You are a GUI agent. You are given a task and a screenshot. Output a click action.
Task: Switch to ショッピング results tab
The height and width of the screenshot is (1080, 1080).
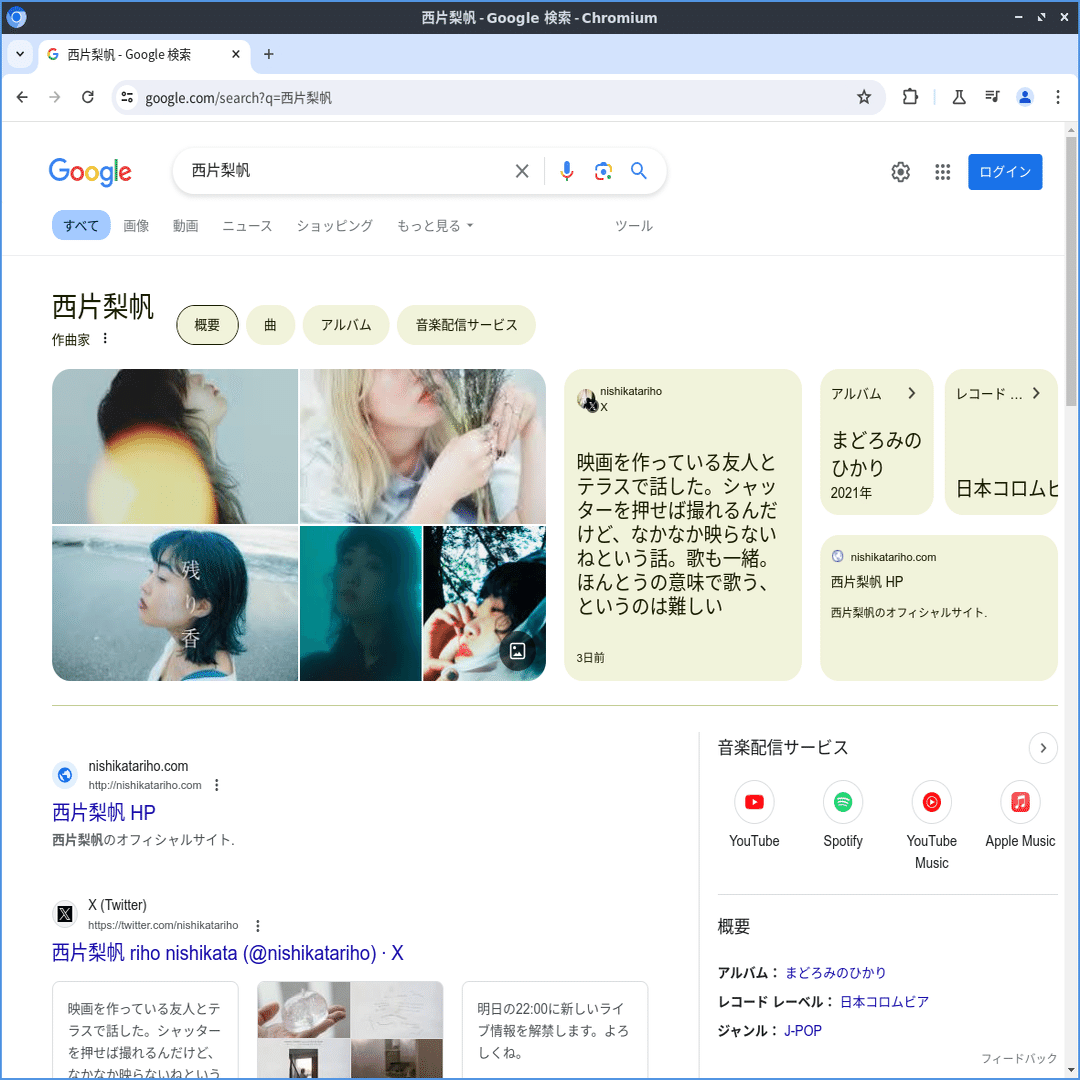point(335,225)
